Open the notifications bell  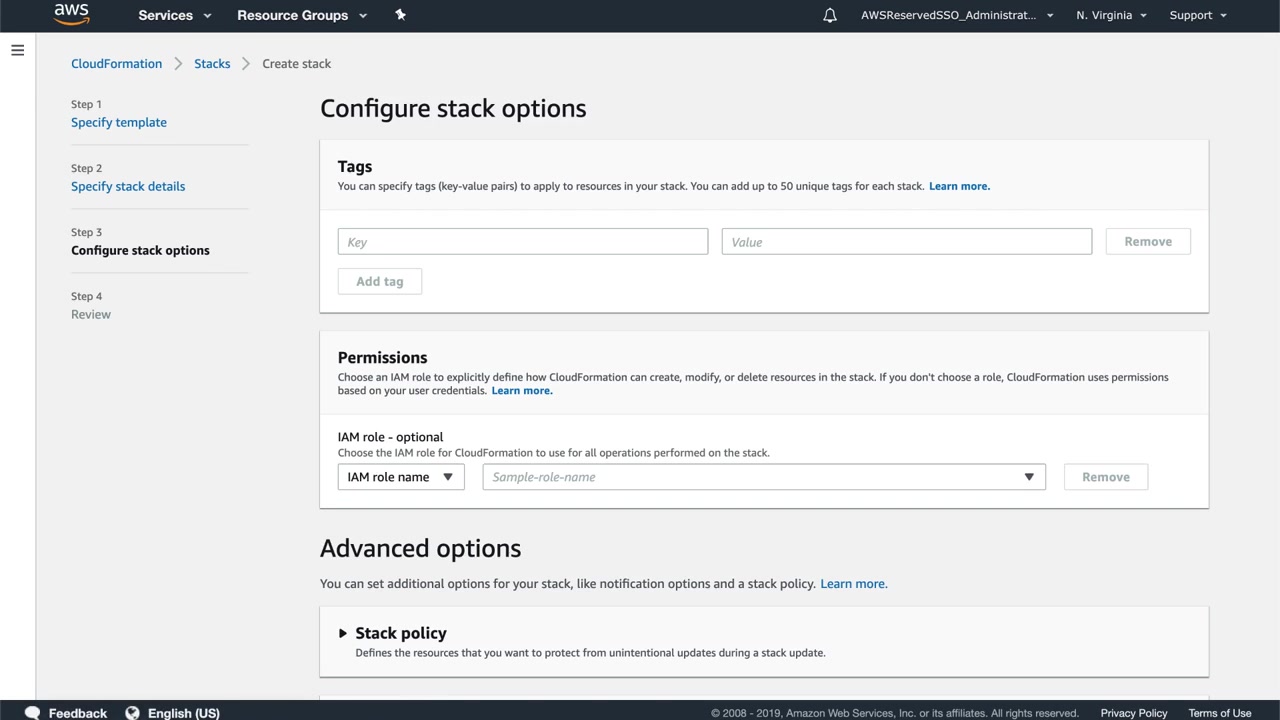tap(829, 15)
